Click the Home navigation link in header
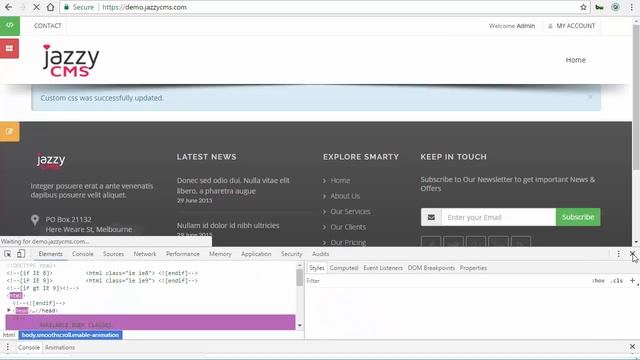The width and height of the screenshot is (640, 360). (x=576, y=60)
